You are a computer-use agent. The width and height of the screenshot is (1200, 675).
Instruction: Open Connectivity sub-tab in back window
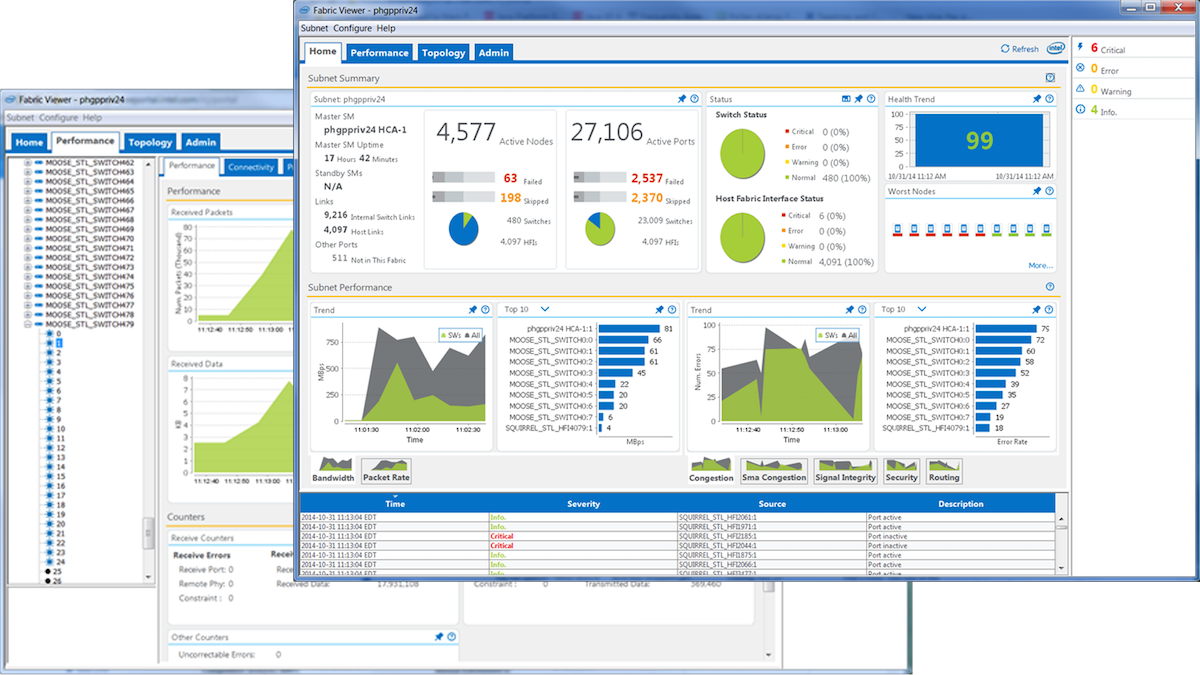(250, 167)
